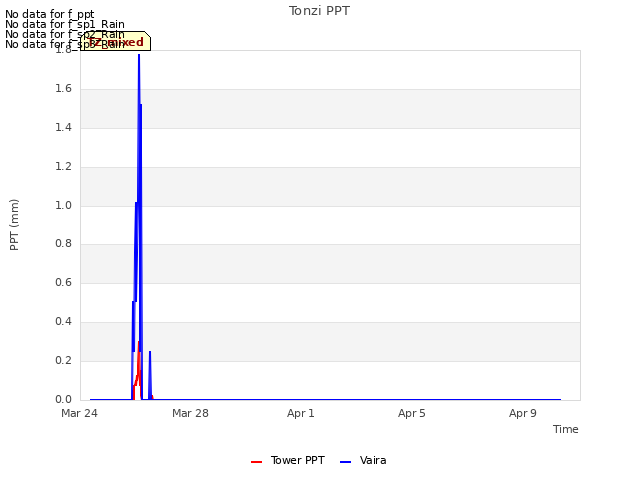Click the 1.6 y-axis tick label
Viewport: 640px width, 480px height.
pyautogui.click(x=63, y=89)
